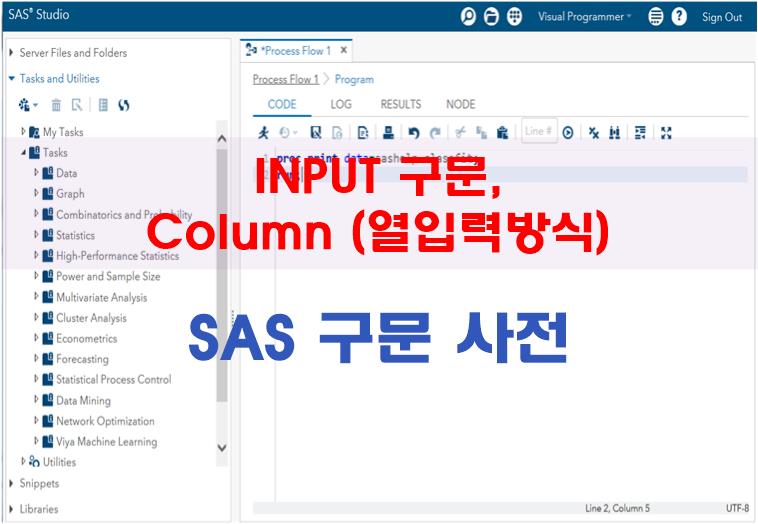Click the tasks tree vertical scrollbar thumb

point(222,276)
